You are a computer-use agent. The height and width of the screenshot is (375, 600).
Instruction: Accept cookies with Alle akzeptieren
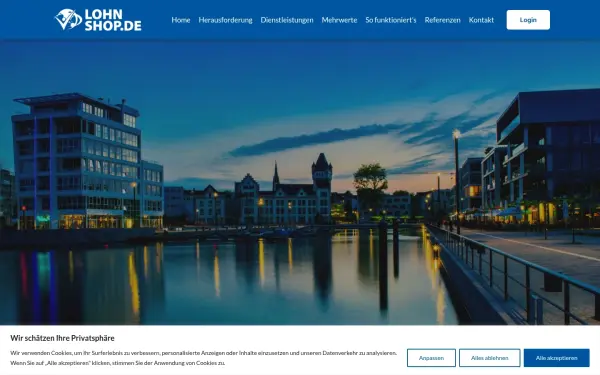pyautogui.click(x=556, y=358)
